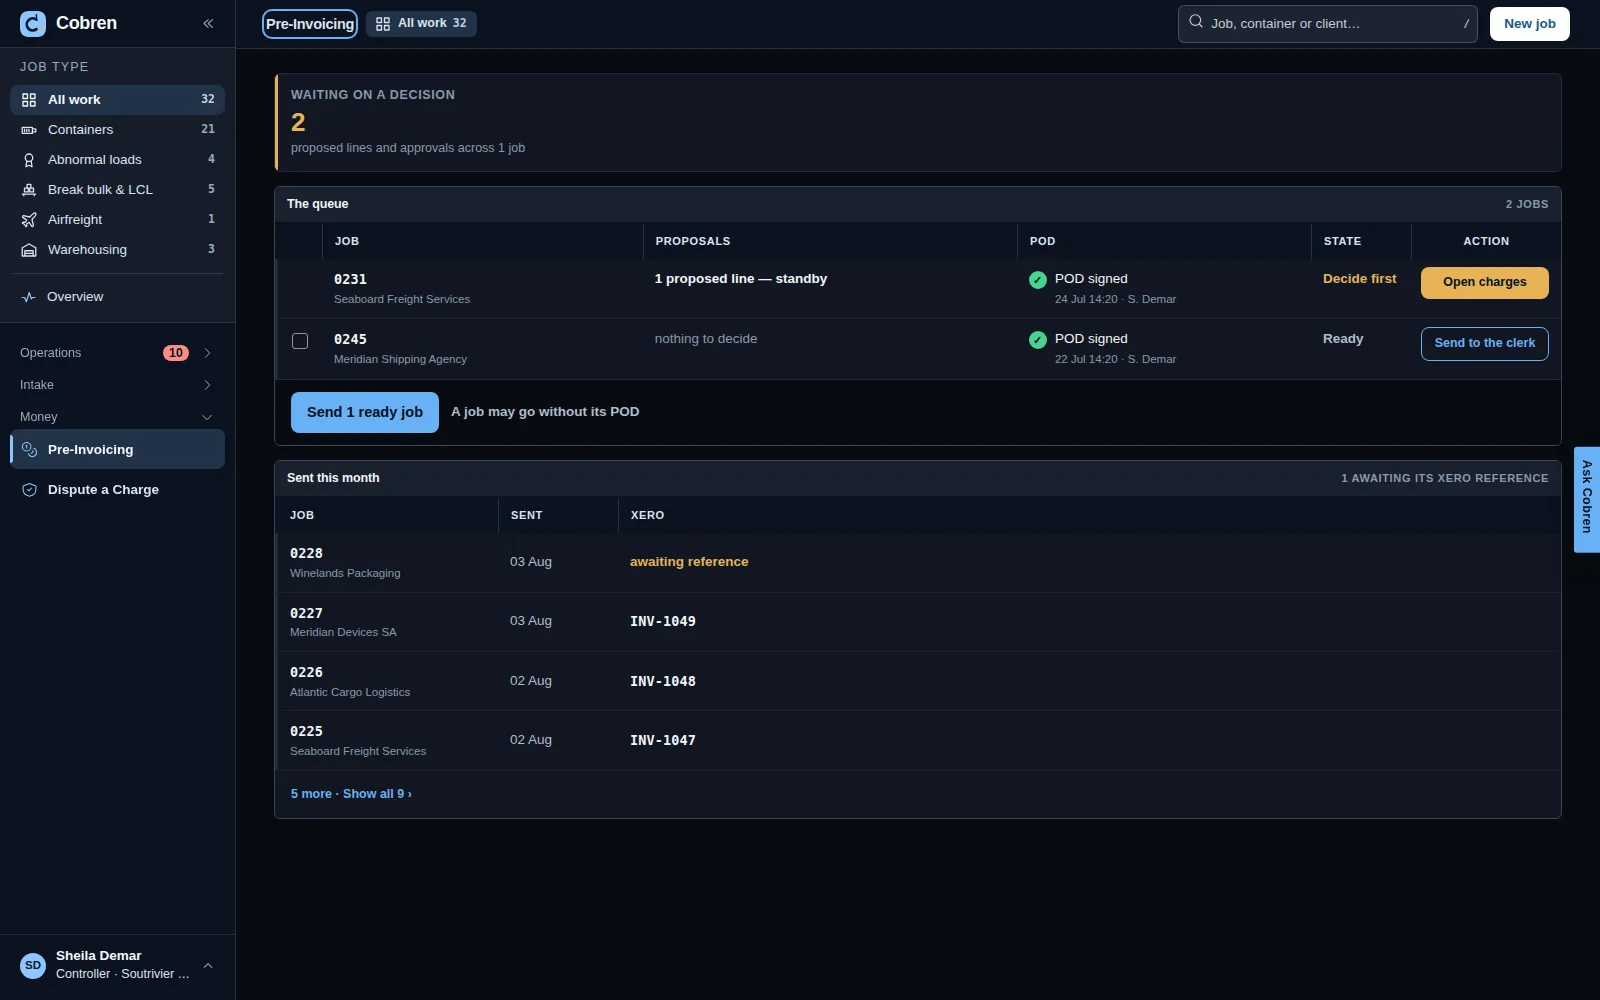Open the Ask Cobren side tab

point(1587,499)
